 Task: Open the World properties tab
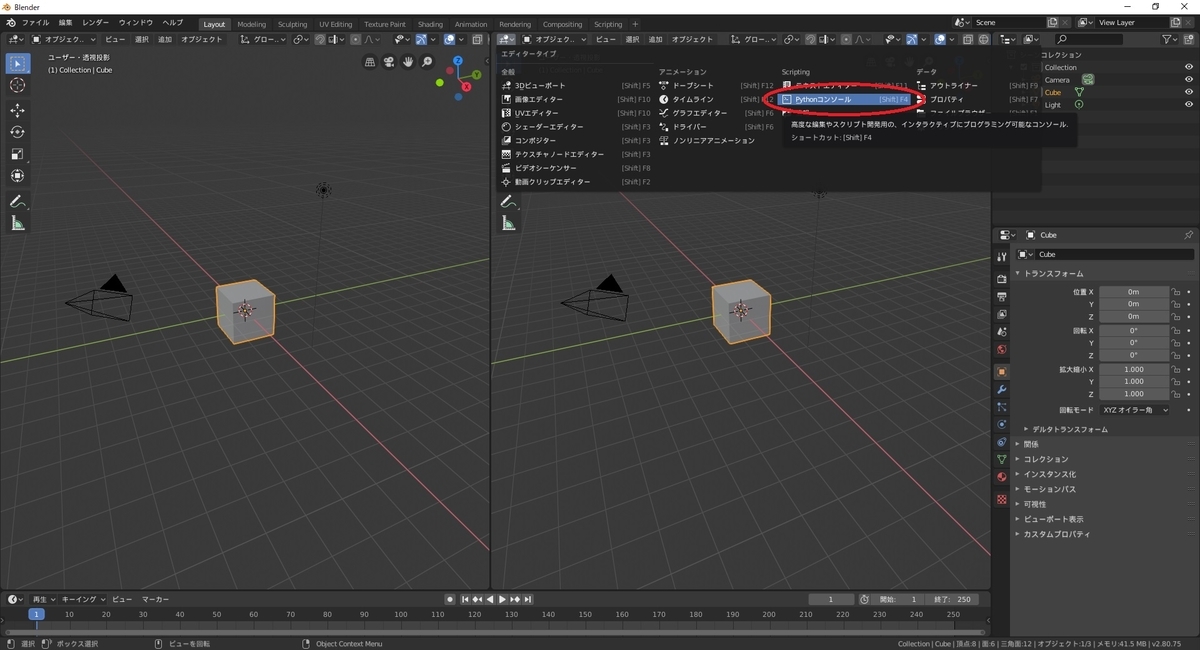[1001, 350]
